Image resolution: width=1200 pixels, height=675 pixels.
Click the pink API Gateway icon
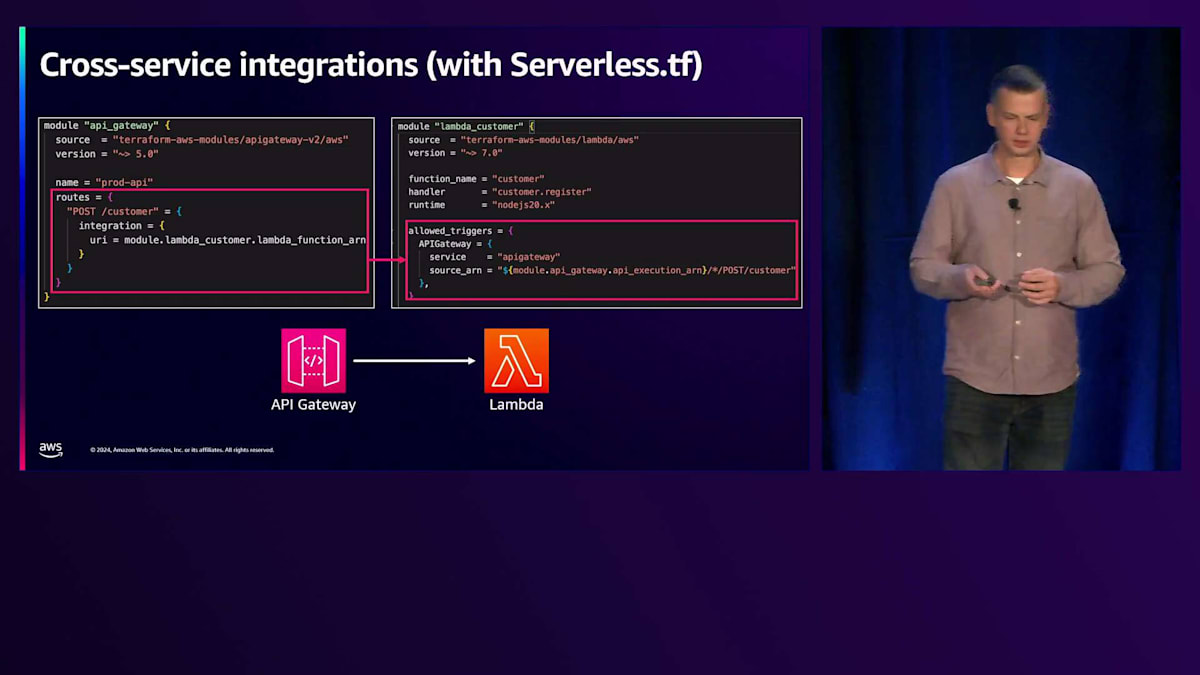(x=313, y=360)
